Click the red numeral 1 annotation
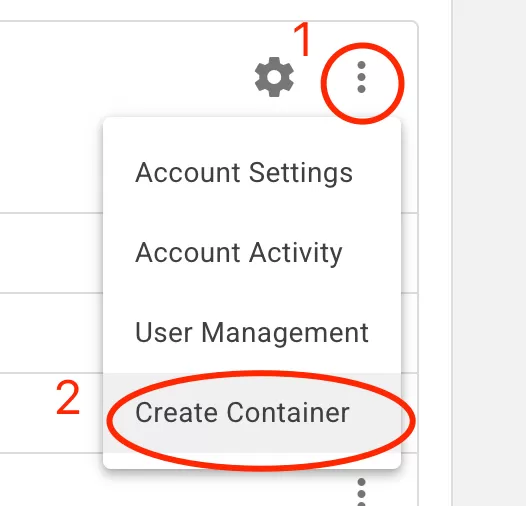The image size is (526, 506). [x=303, y=39]
